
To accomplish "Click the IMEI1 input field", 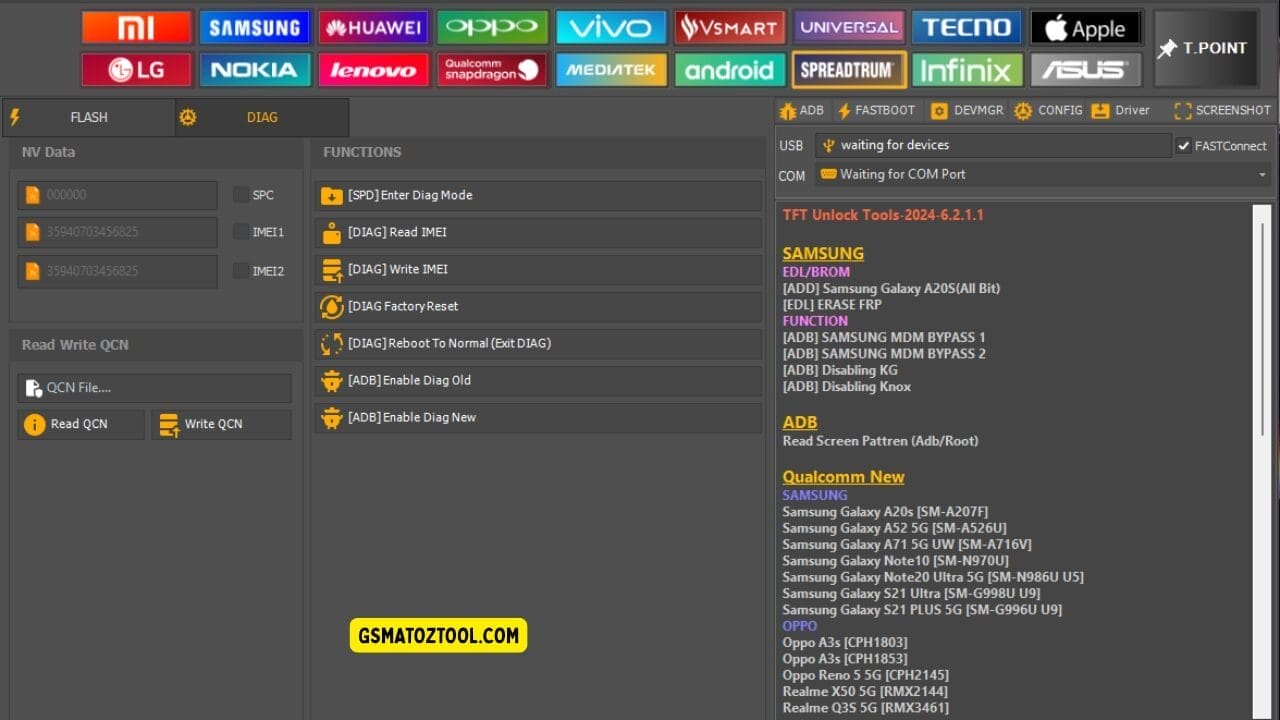I will coord(116,232).
